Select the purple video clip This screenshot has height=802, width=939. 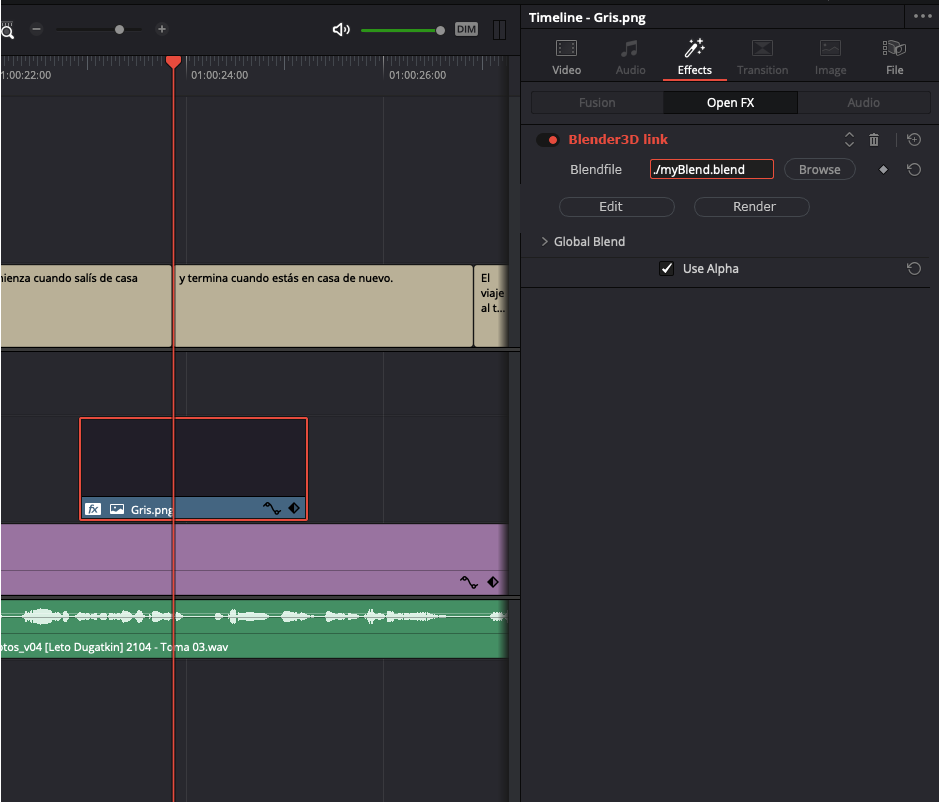pyautogui.click(x=254, y=559)
